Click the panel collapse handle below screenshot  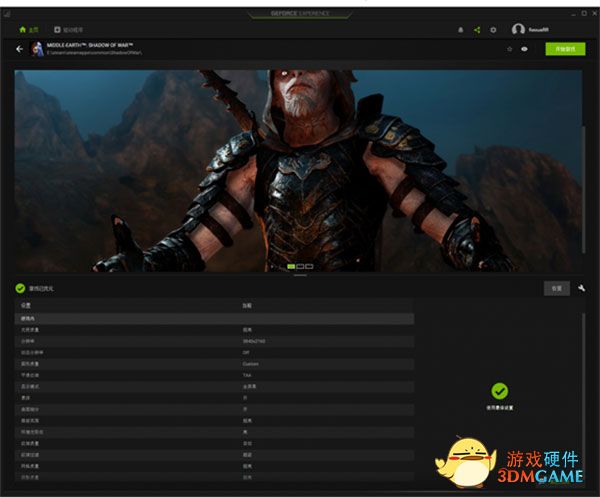300,275
